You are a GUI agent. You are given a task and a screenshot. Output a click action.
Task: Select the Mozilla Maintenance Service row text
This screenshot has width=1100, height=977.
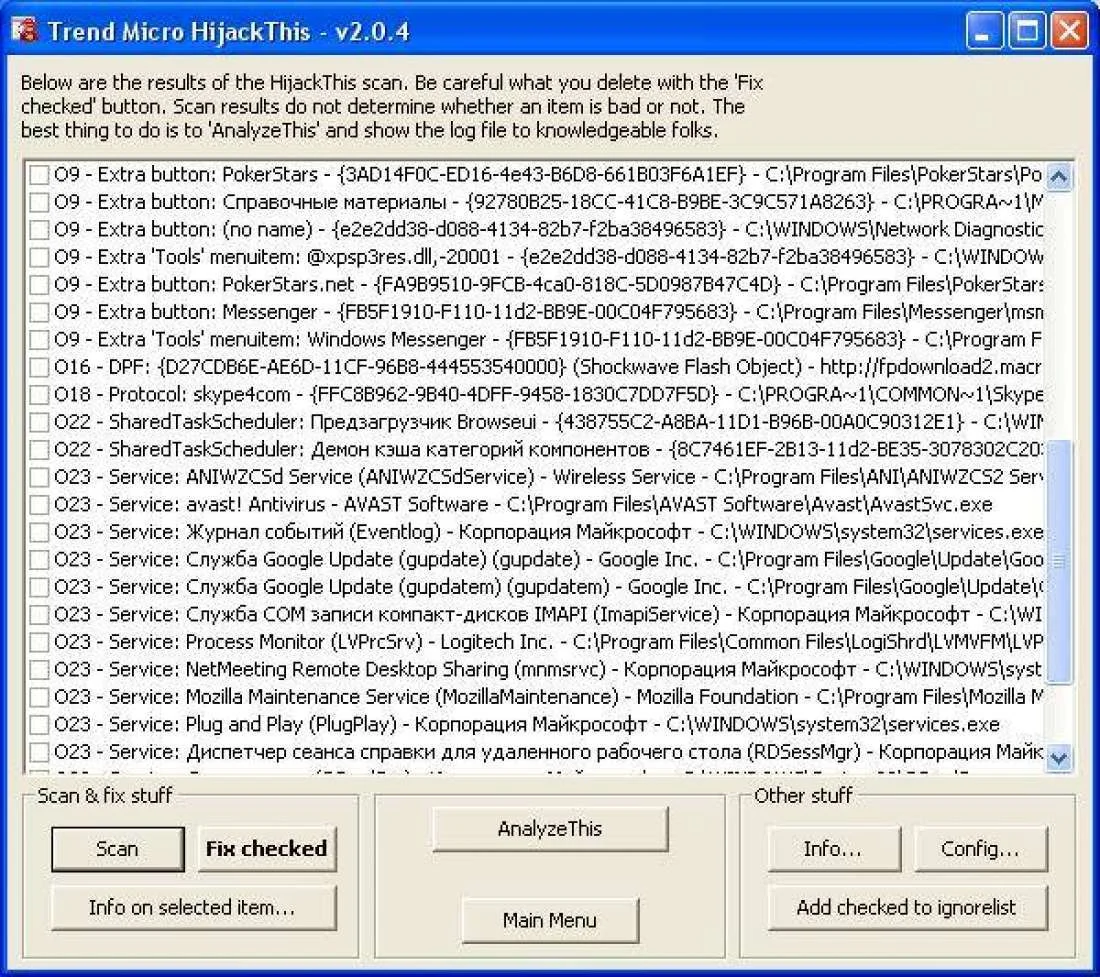click(x=549, y=697)
